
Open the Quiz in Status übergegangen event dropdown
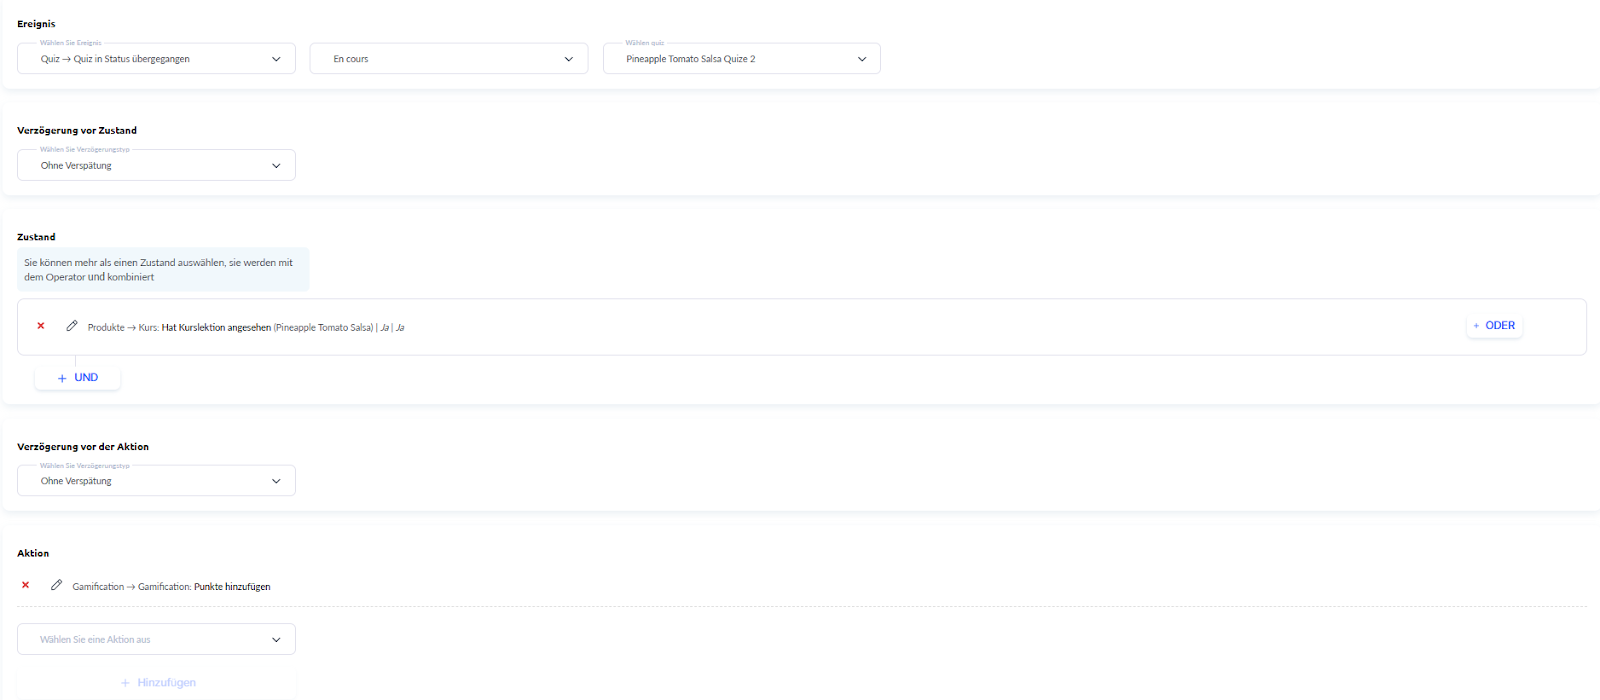[156, 59]
